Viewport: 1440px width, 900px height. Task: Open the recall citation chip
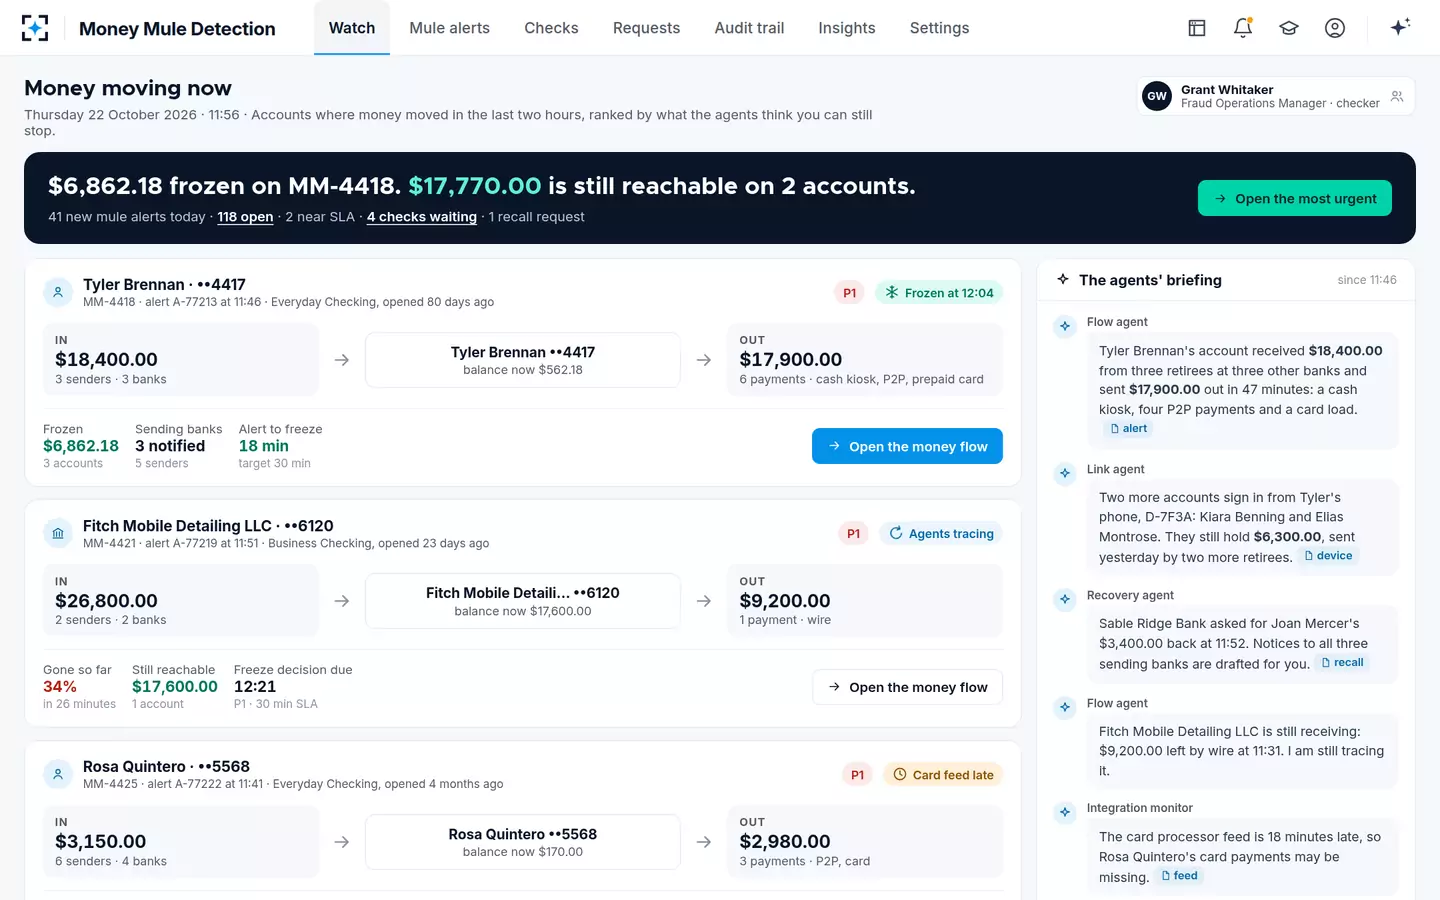1342,663
